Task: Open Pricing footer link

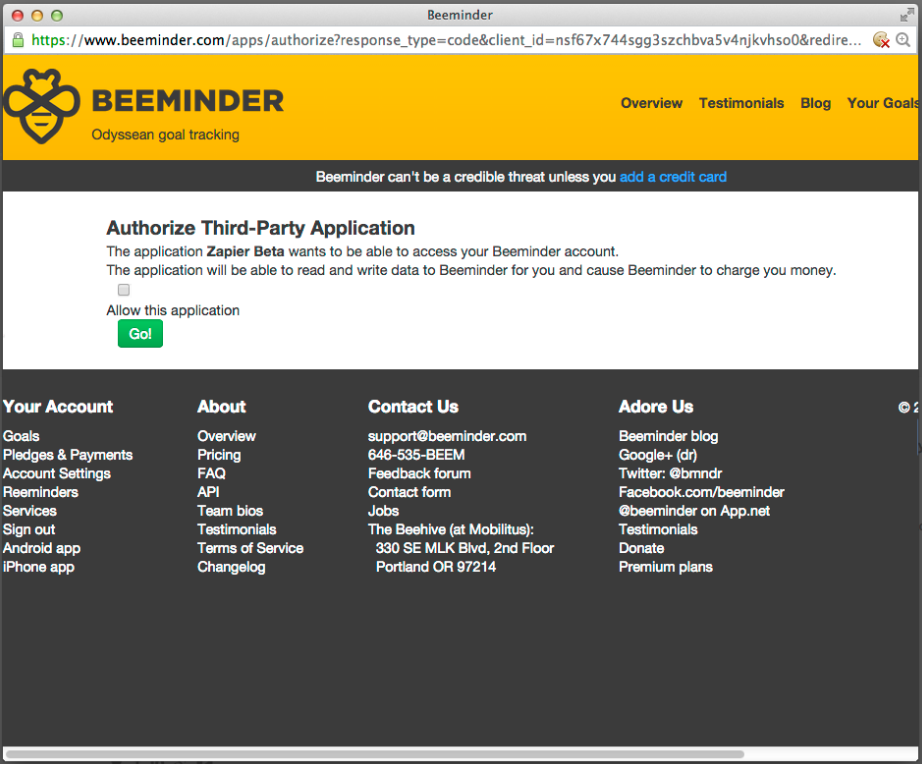Action: coord(219,455)
